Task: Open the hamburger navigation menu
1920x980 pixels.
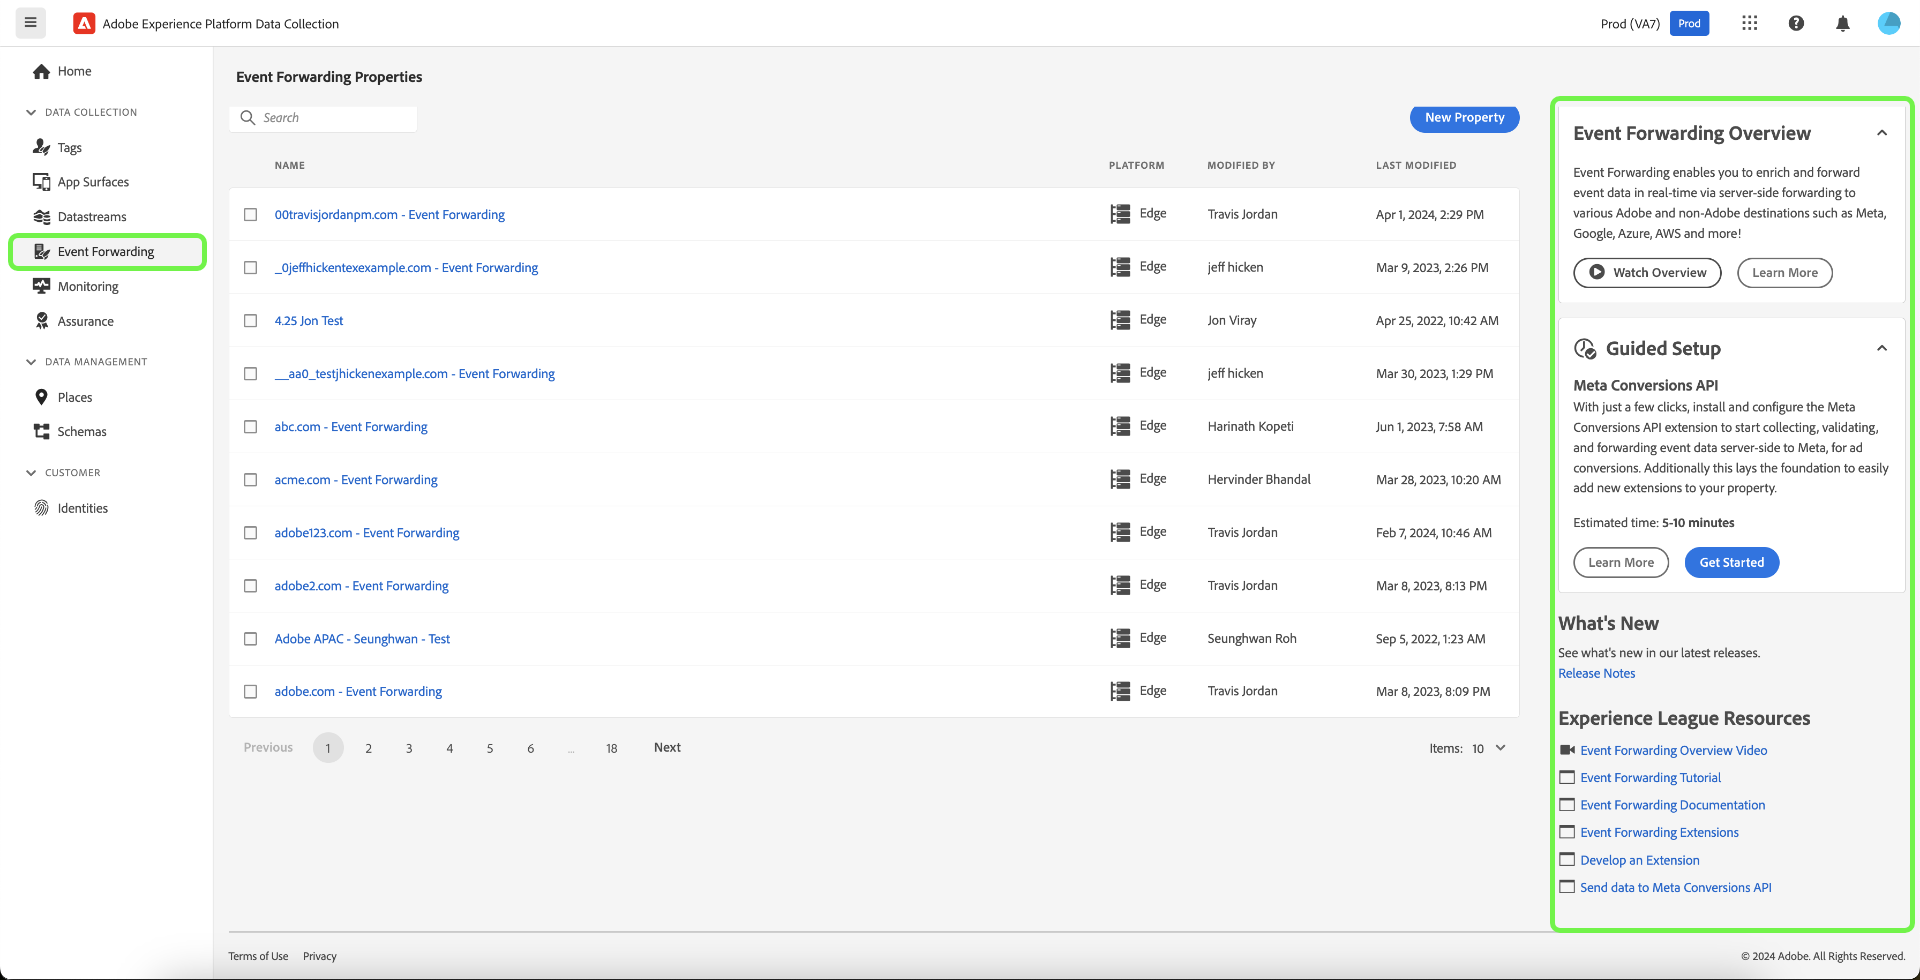Action: coord(31,23)
